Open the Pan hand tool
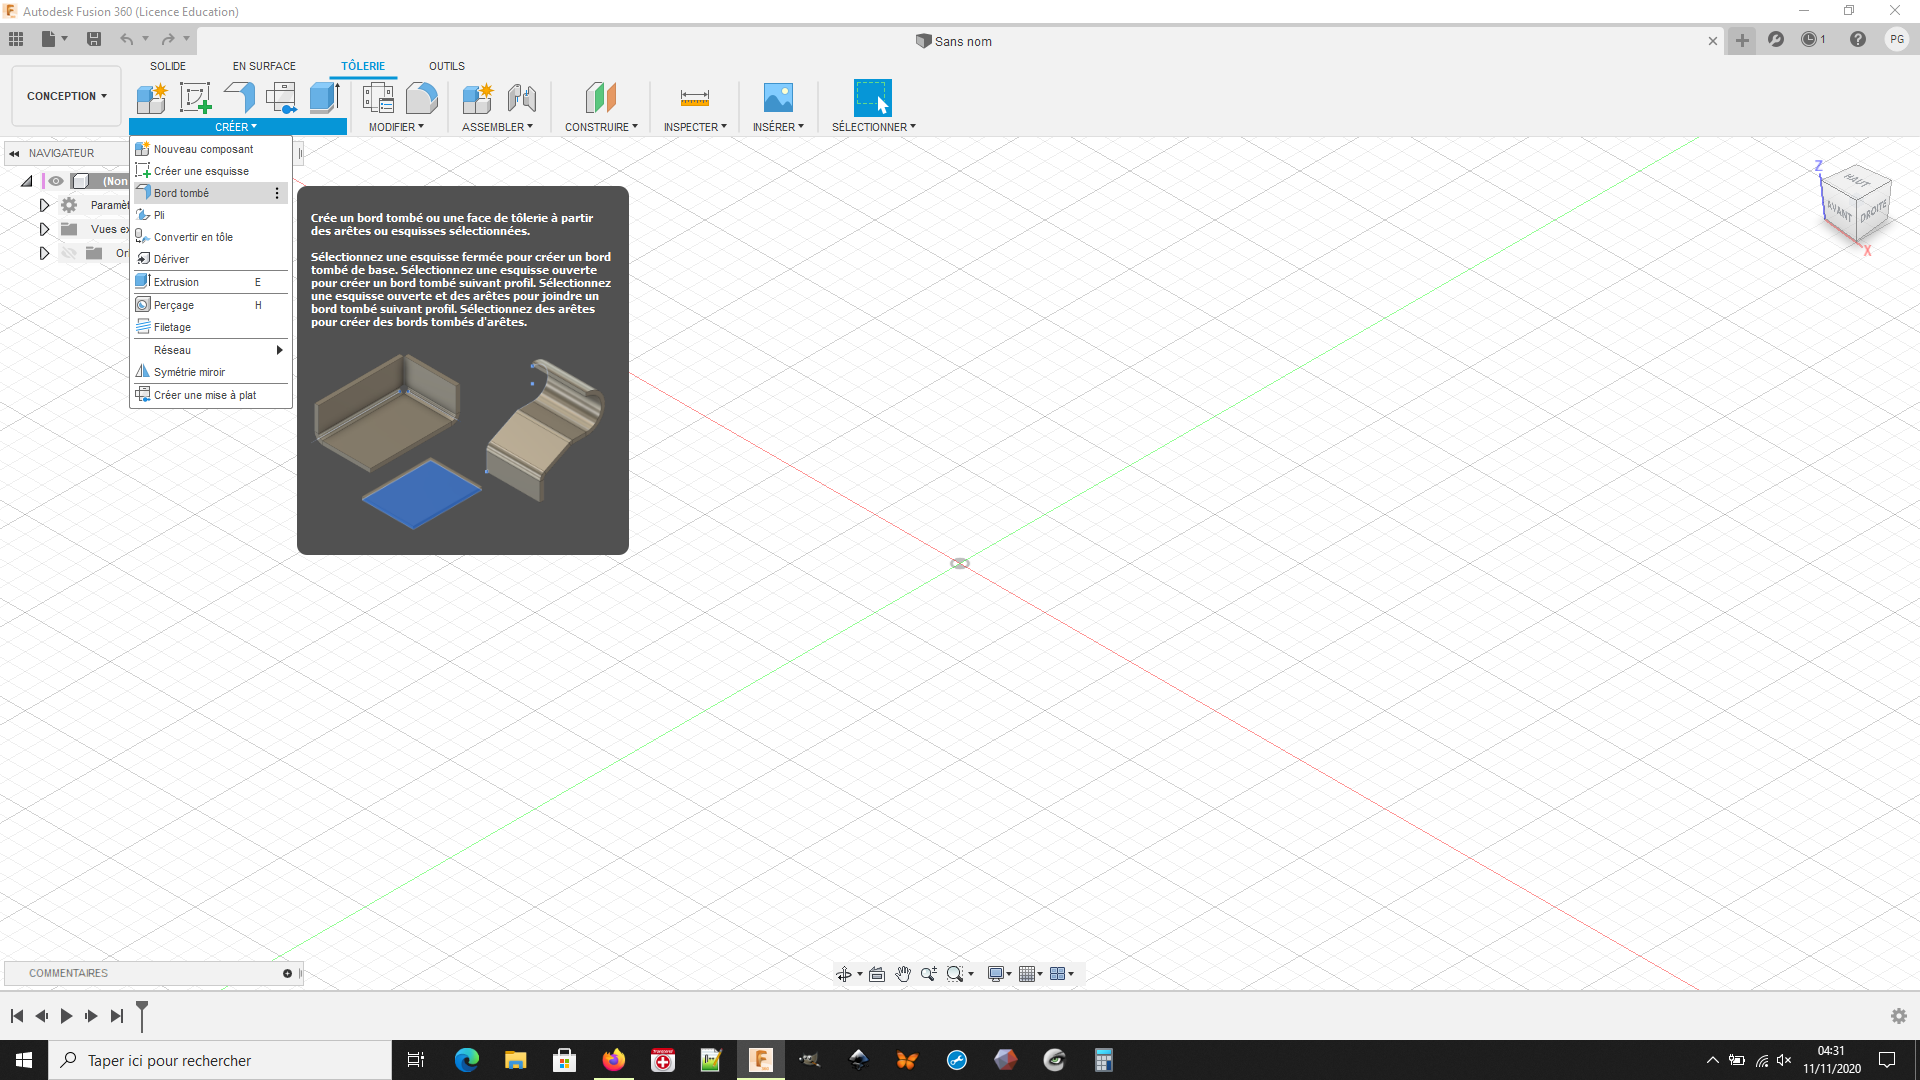 [903, 974]
